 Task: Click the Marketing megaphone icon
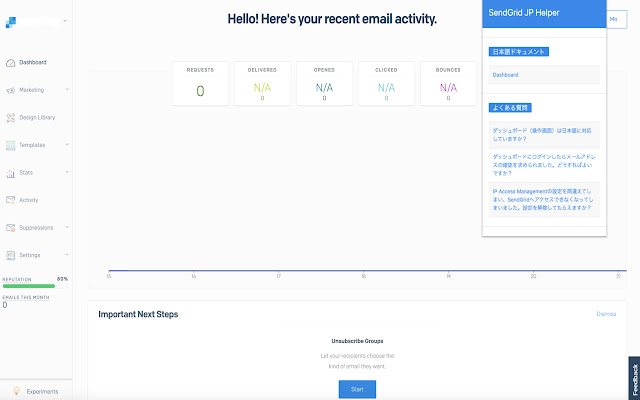point(10,90)
